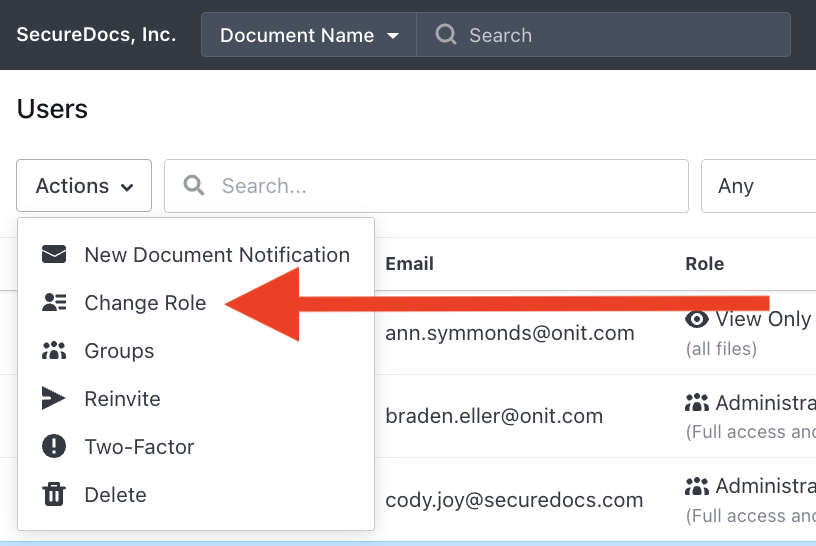
Task: Select Change Role in the Actions menu
Action: click(x=196, y=303)
